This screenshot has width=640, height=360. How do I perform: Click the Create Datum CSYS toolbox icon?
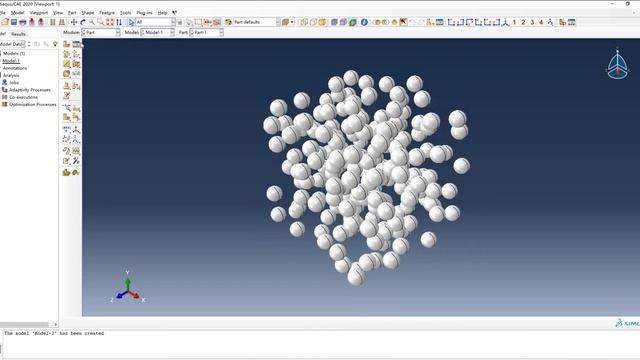point(76,139)
